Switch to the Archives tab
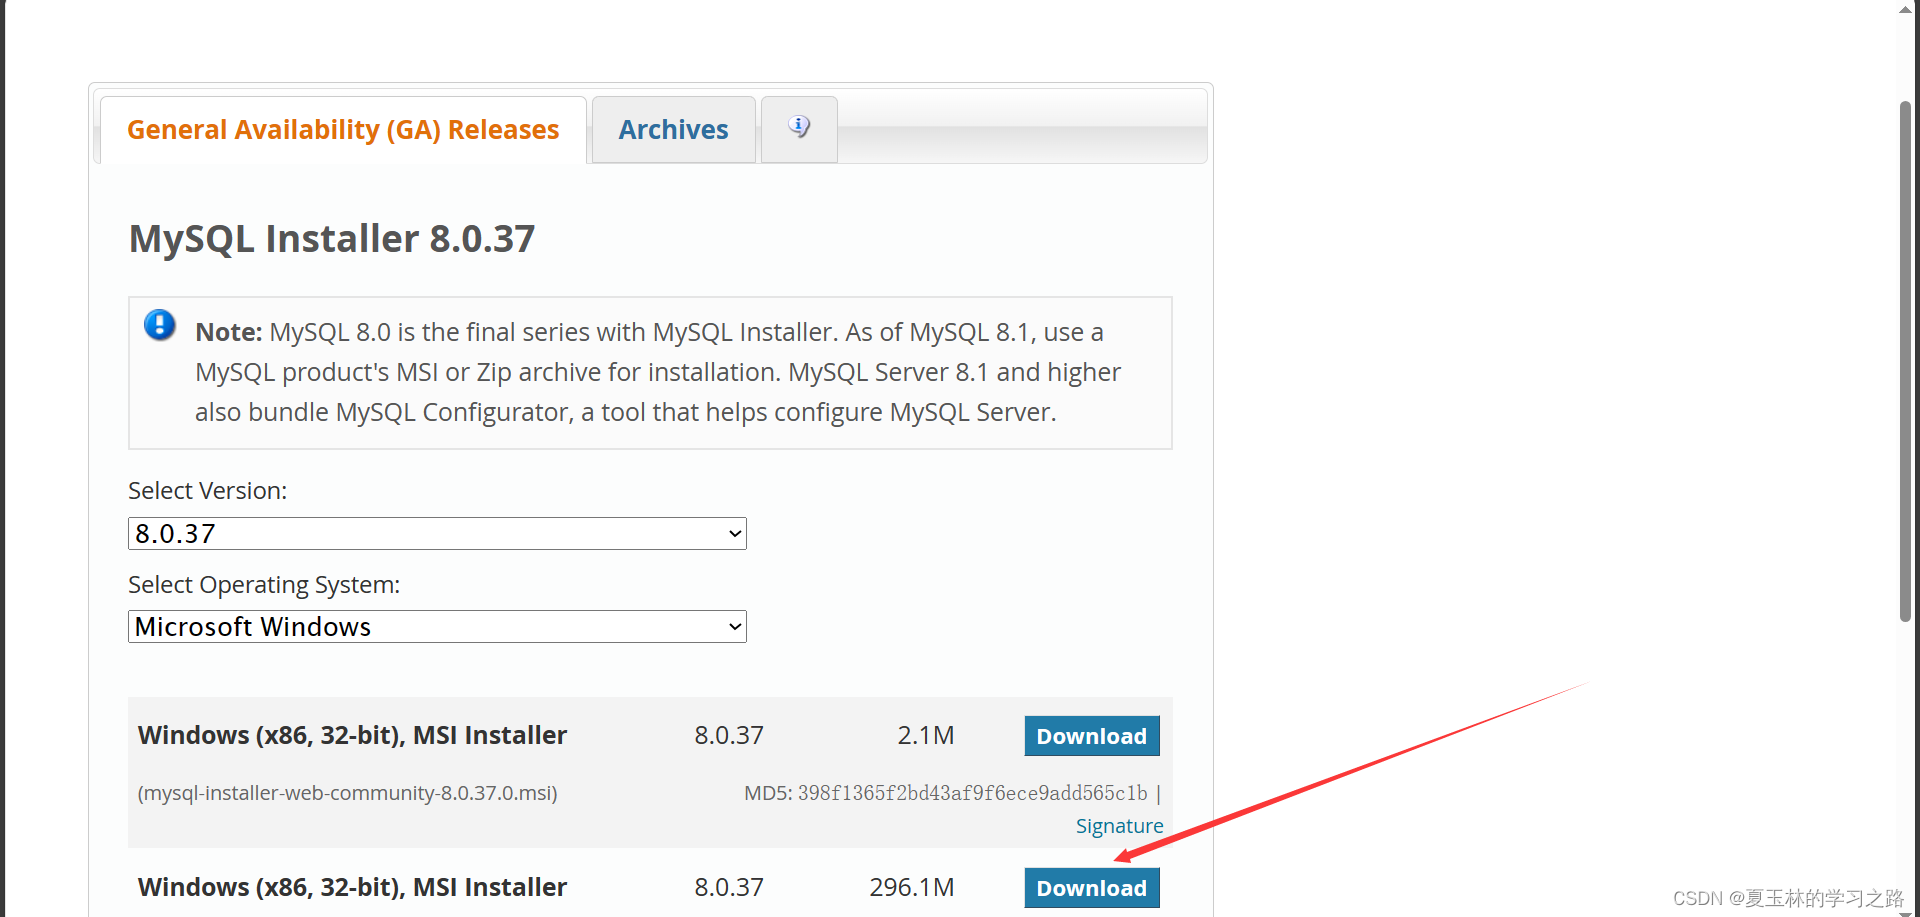1920x917 pixels. click(x=673, y=130)
